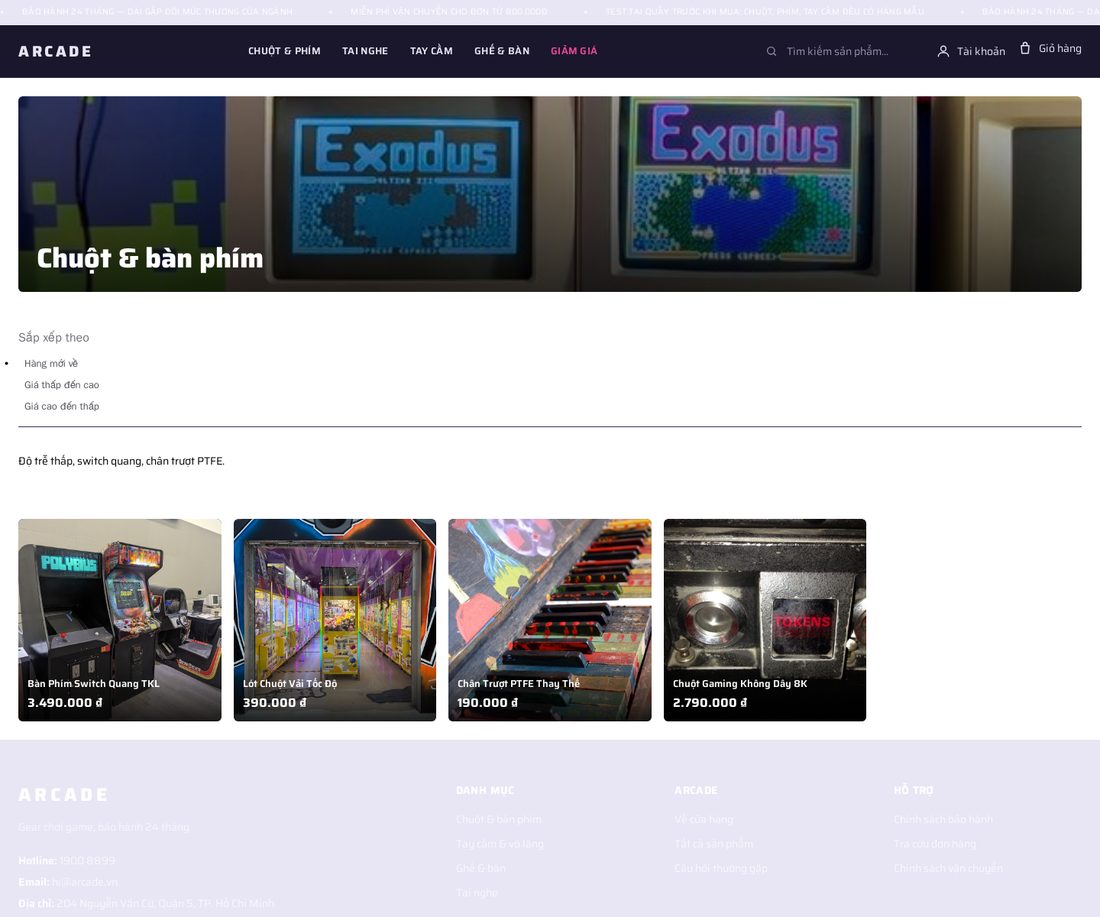Open footer link Chính sách vận chuyển
Image resolution: width=1100 pixels, height=917 pixels.
(x=948, y=869)
